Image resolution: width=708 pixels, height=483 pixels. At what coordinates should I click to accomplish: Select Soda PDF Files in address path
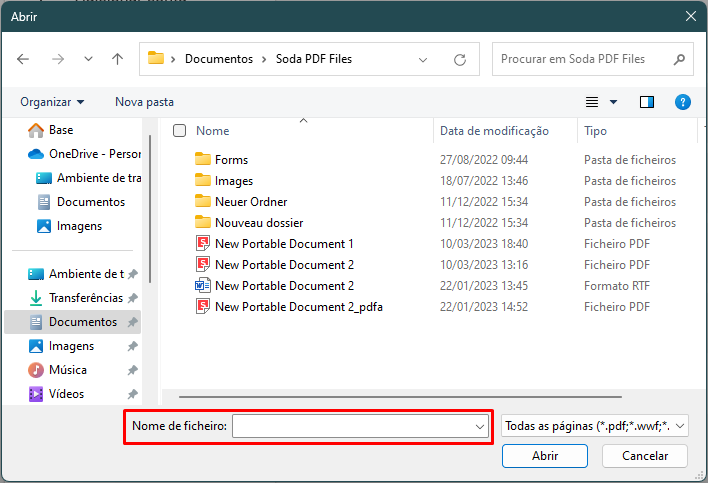[x=314, y=59]
